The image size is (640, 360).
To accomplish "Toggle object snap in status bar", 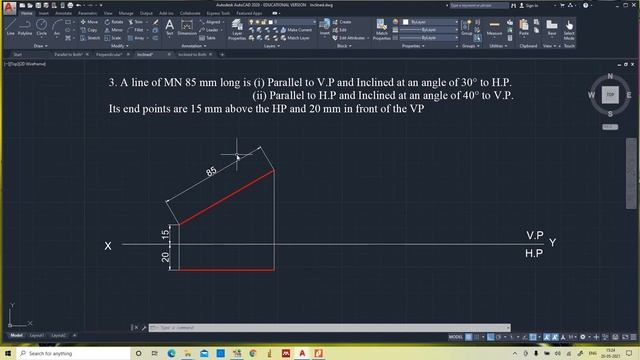I will tap(533, 337).
